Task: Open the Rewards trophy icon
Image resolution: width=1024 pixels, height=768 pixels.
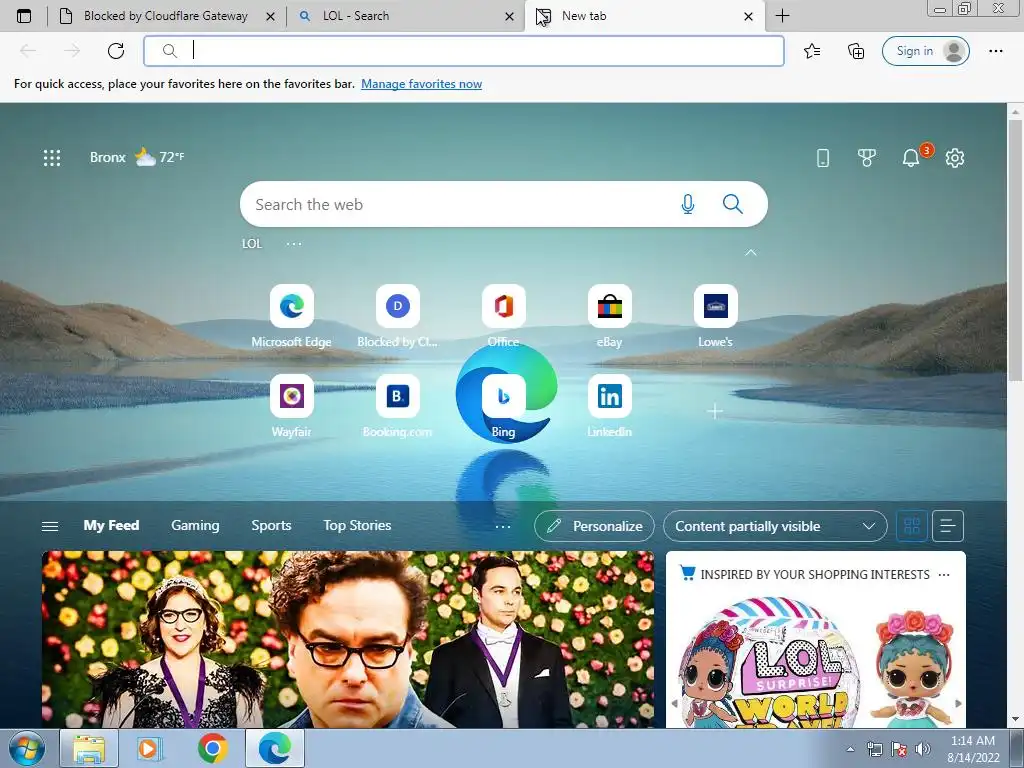Action: click(x=867, y=157)
